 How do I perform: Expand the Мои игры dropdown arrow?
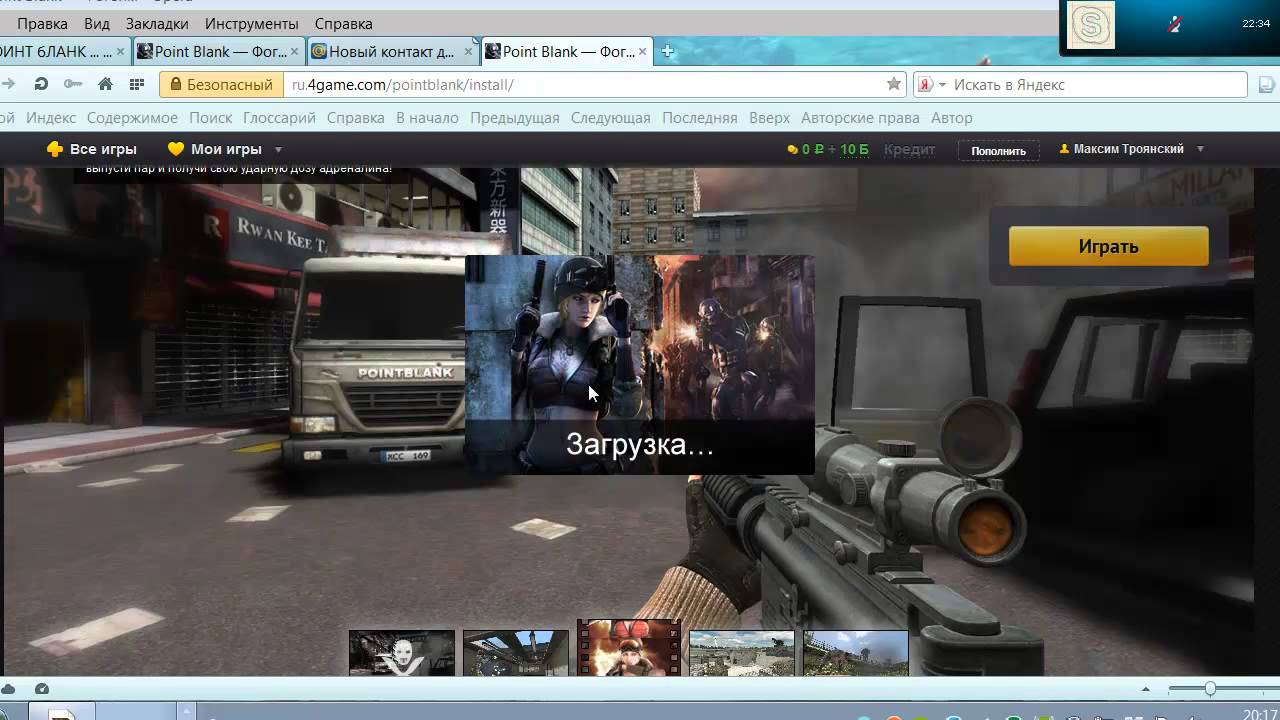(278, 150)
